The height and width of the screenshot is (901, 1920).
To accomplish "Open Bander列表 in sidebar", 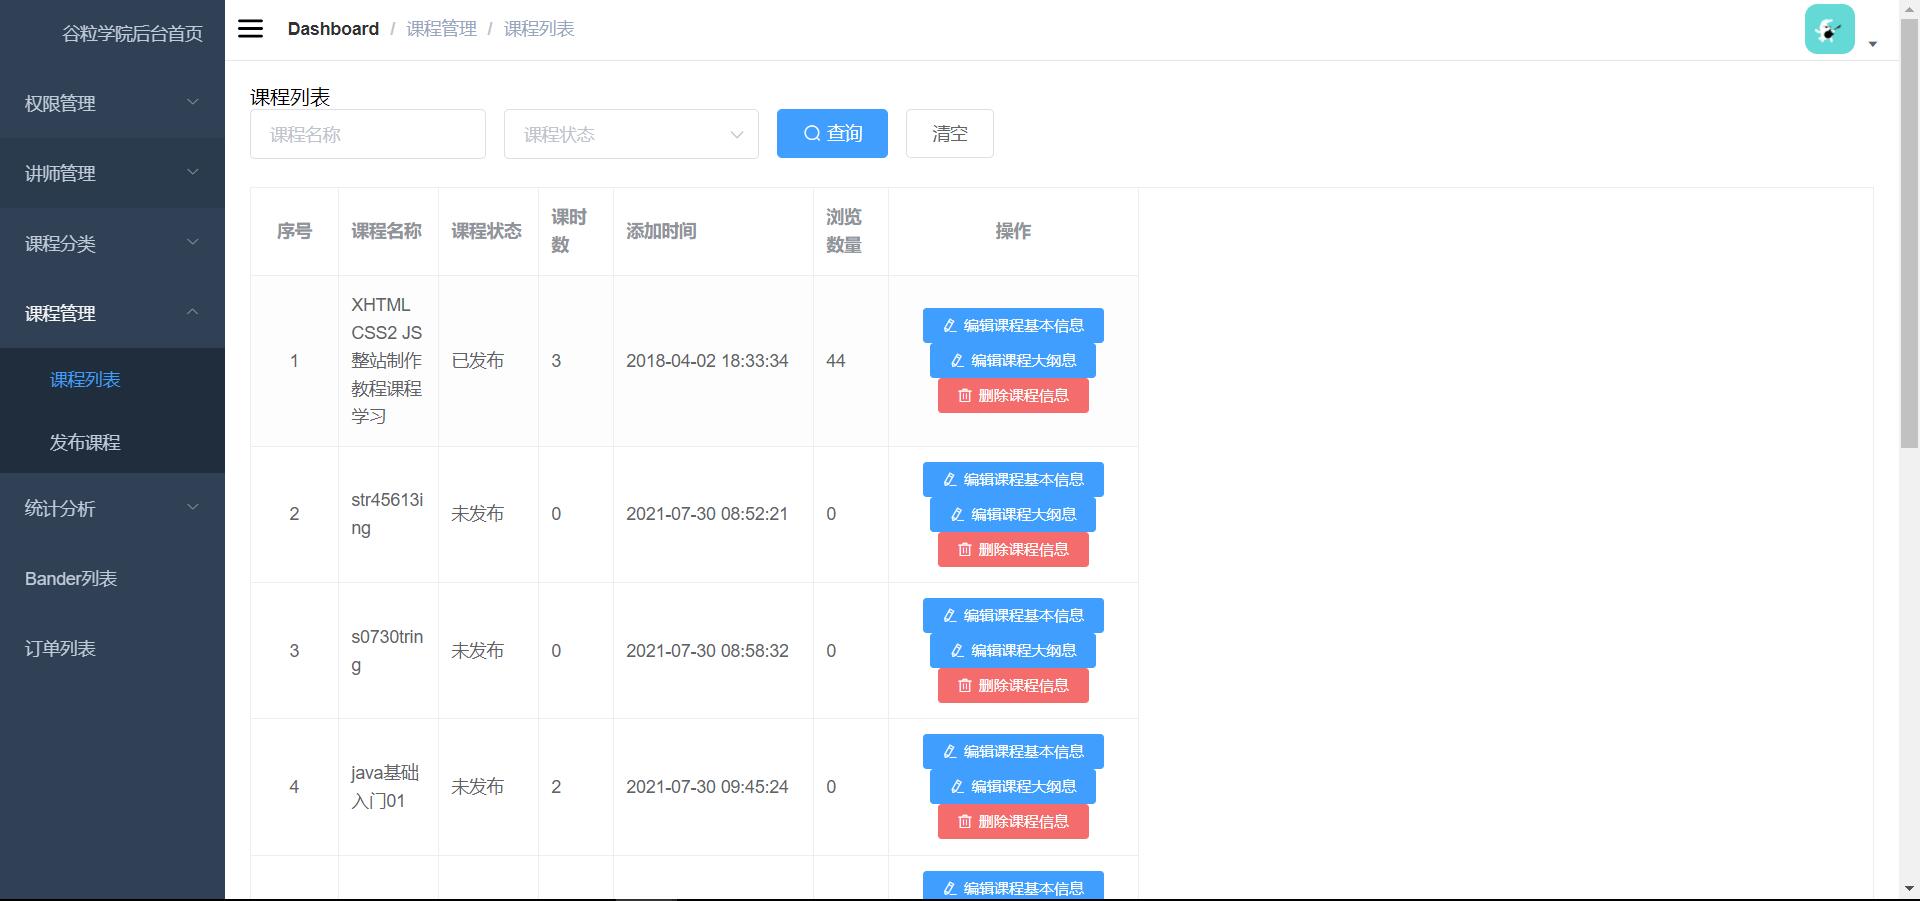I will pyautogui.click(x=112, y=578).
